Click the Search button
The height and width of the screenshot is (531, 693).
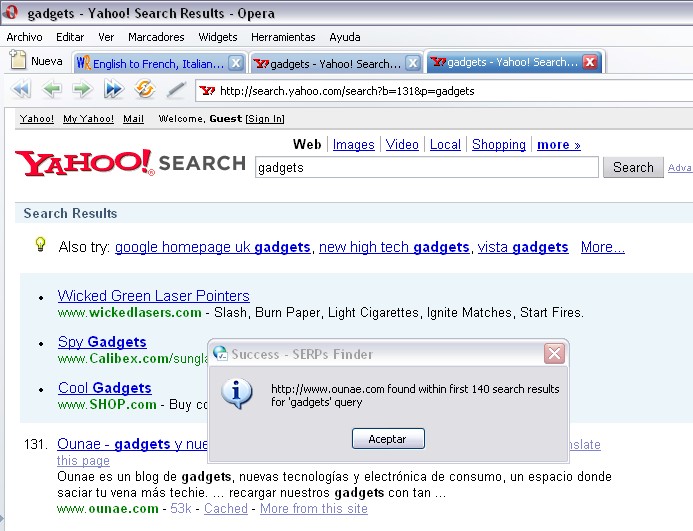633,167
